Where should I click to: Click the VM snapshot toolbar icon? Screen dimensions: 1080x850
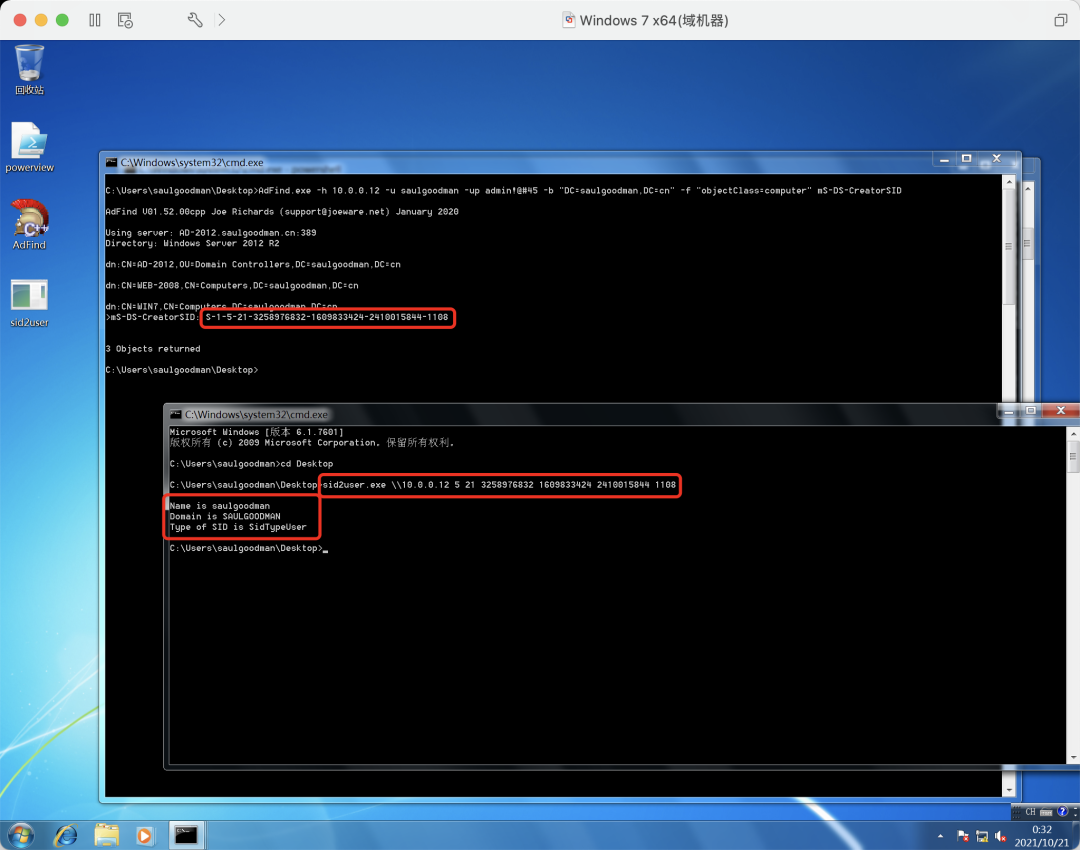(x=125, y=20)
